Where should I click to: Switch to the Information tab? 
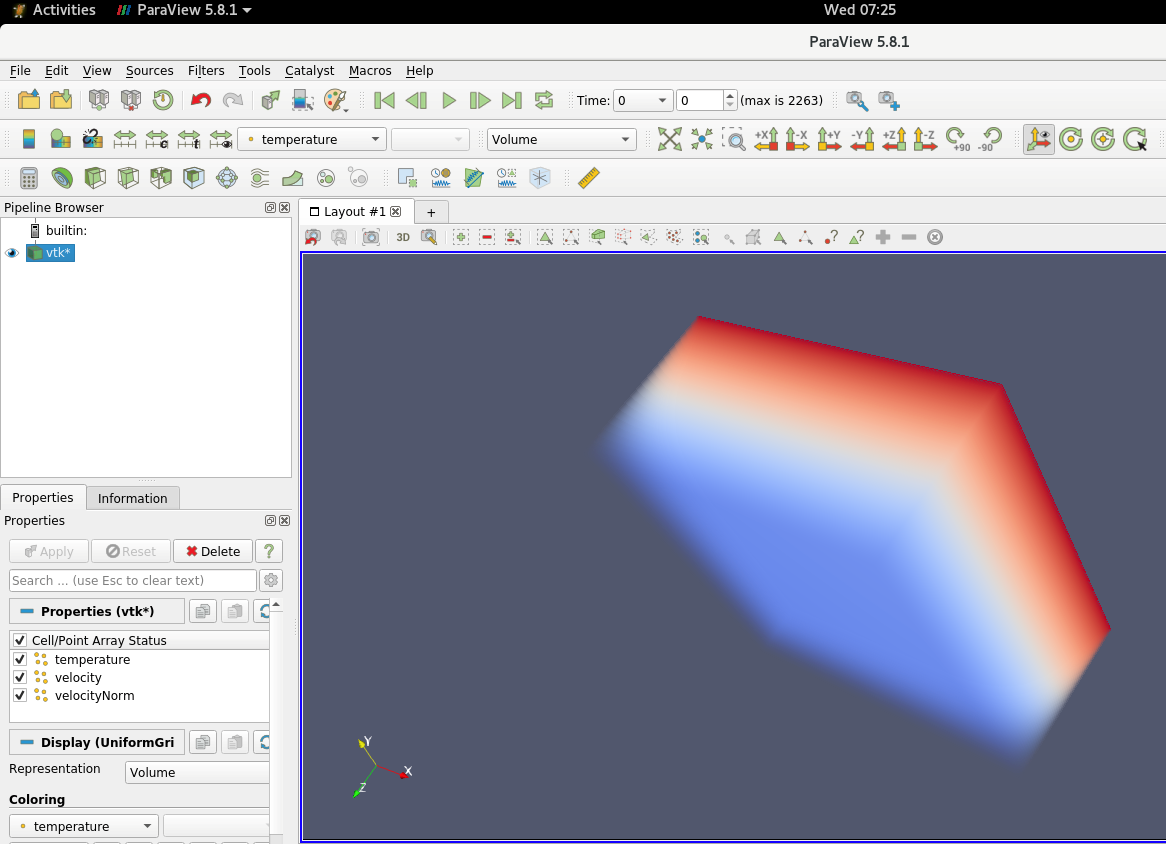[x=132, y=498]
